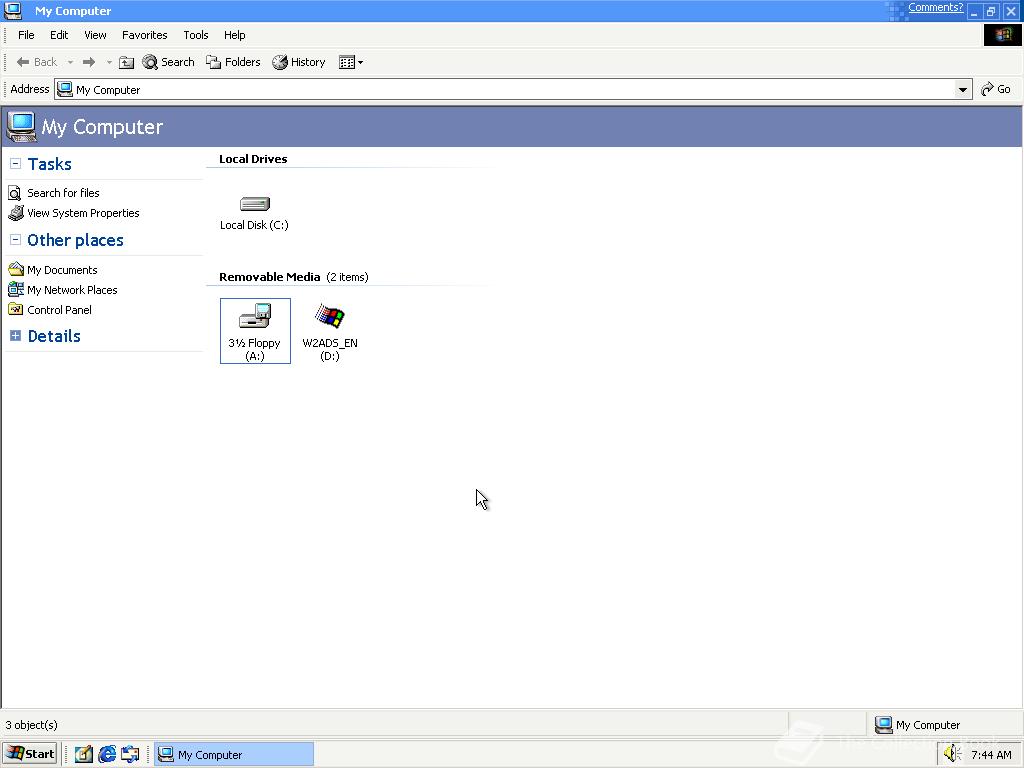Click the Start button
This screenshot has height=768, width=1024.
pyautogui.click(x=30, y=754)
